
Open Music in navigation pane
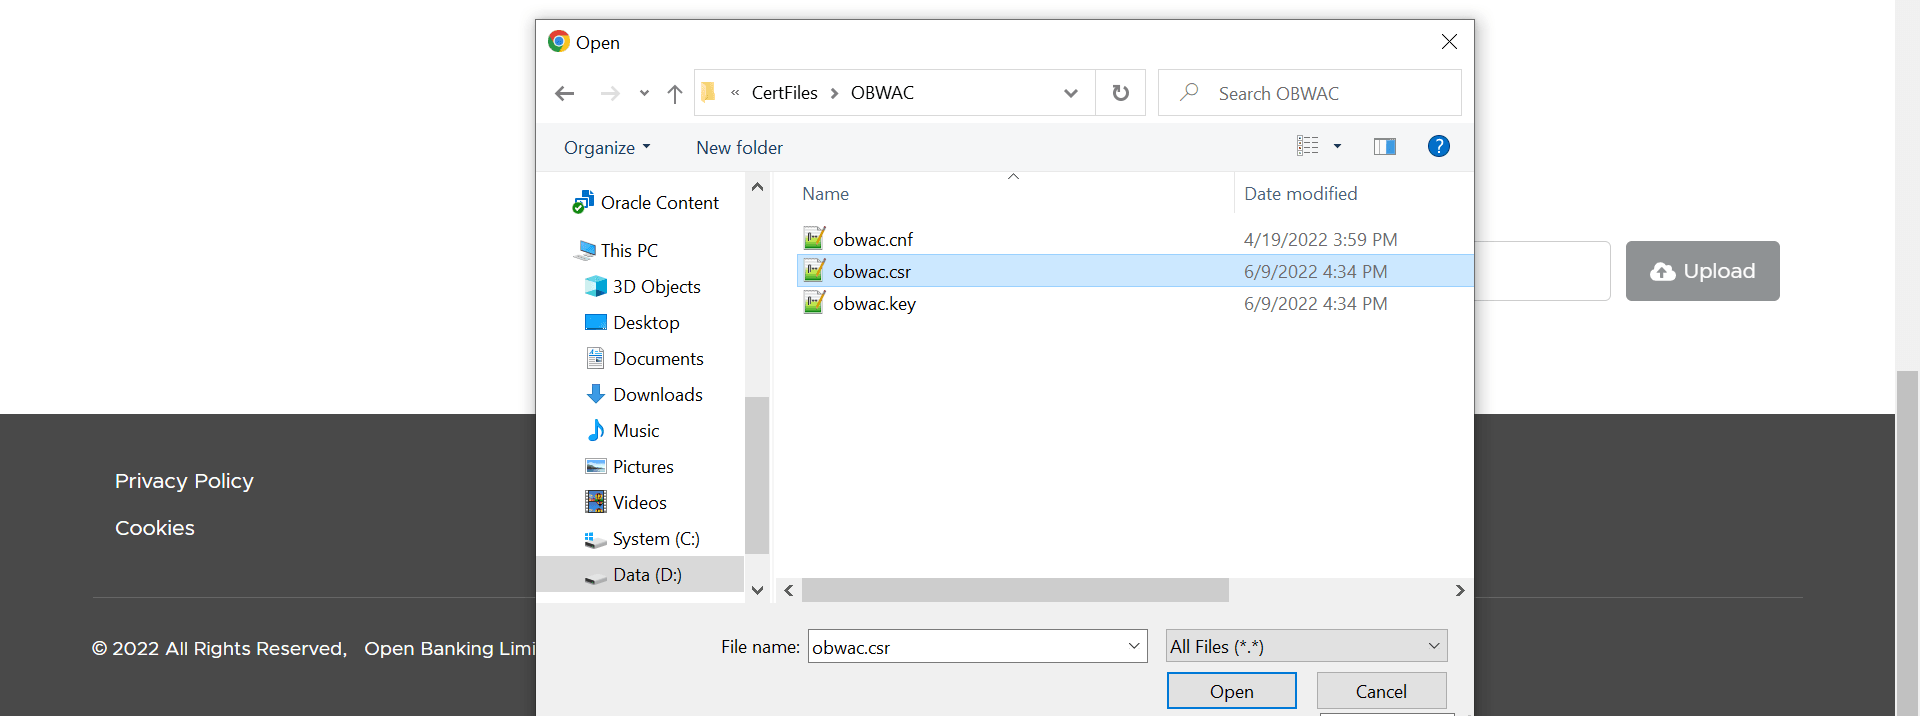636,431
